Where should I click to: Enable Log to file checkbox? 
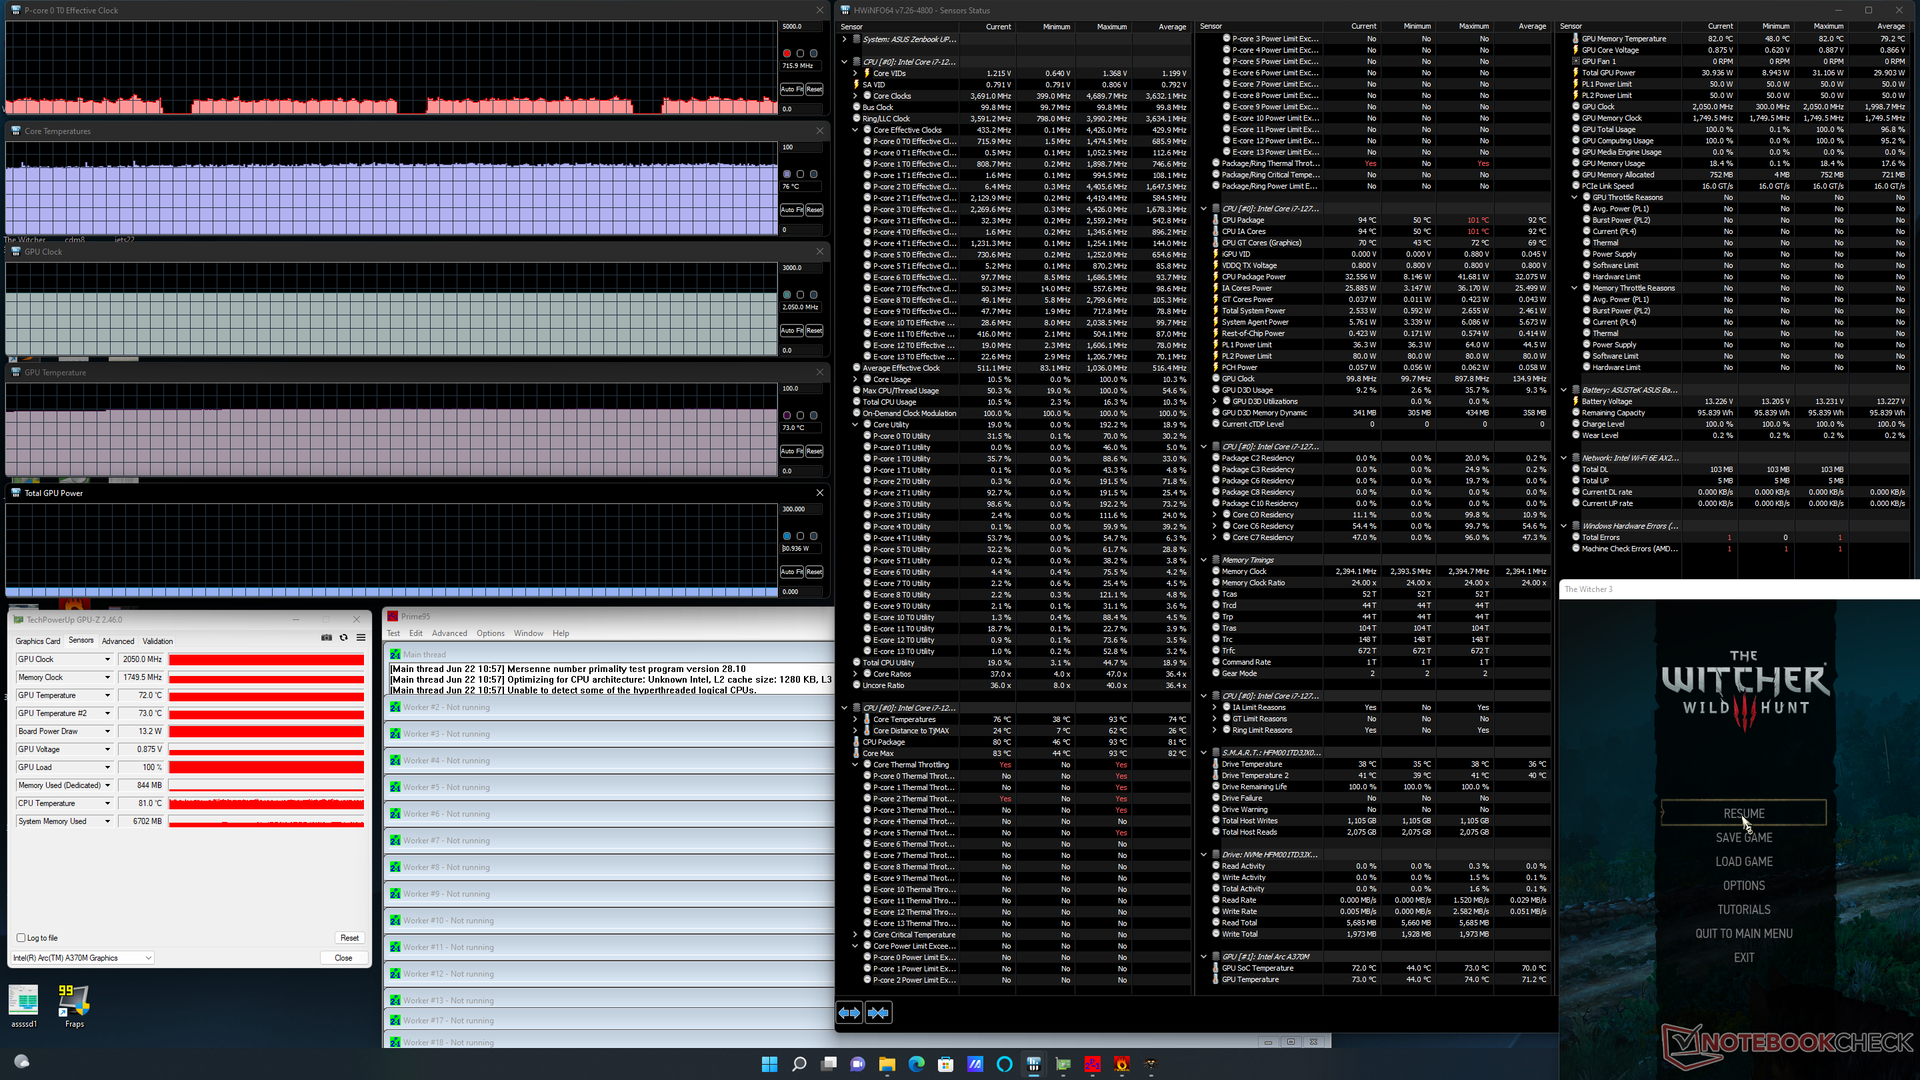tap(21, 938)
